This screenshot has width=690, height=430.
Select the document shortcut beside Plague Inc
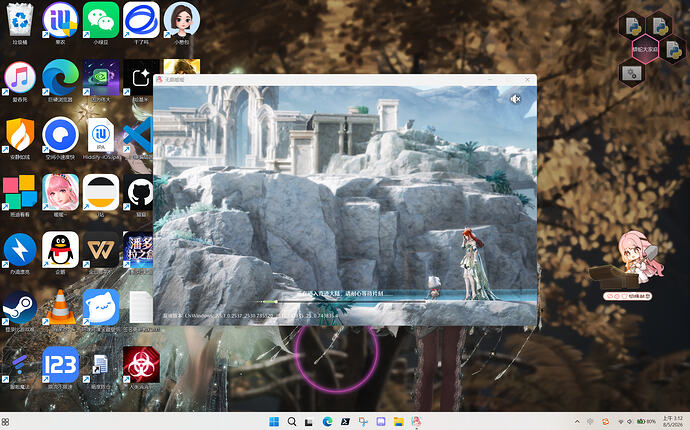pos(101,364)
